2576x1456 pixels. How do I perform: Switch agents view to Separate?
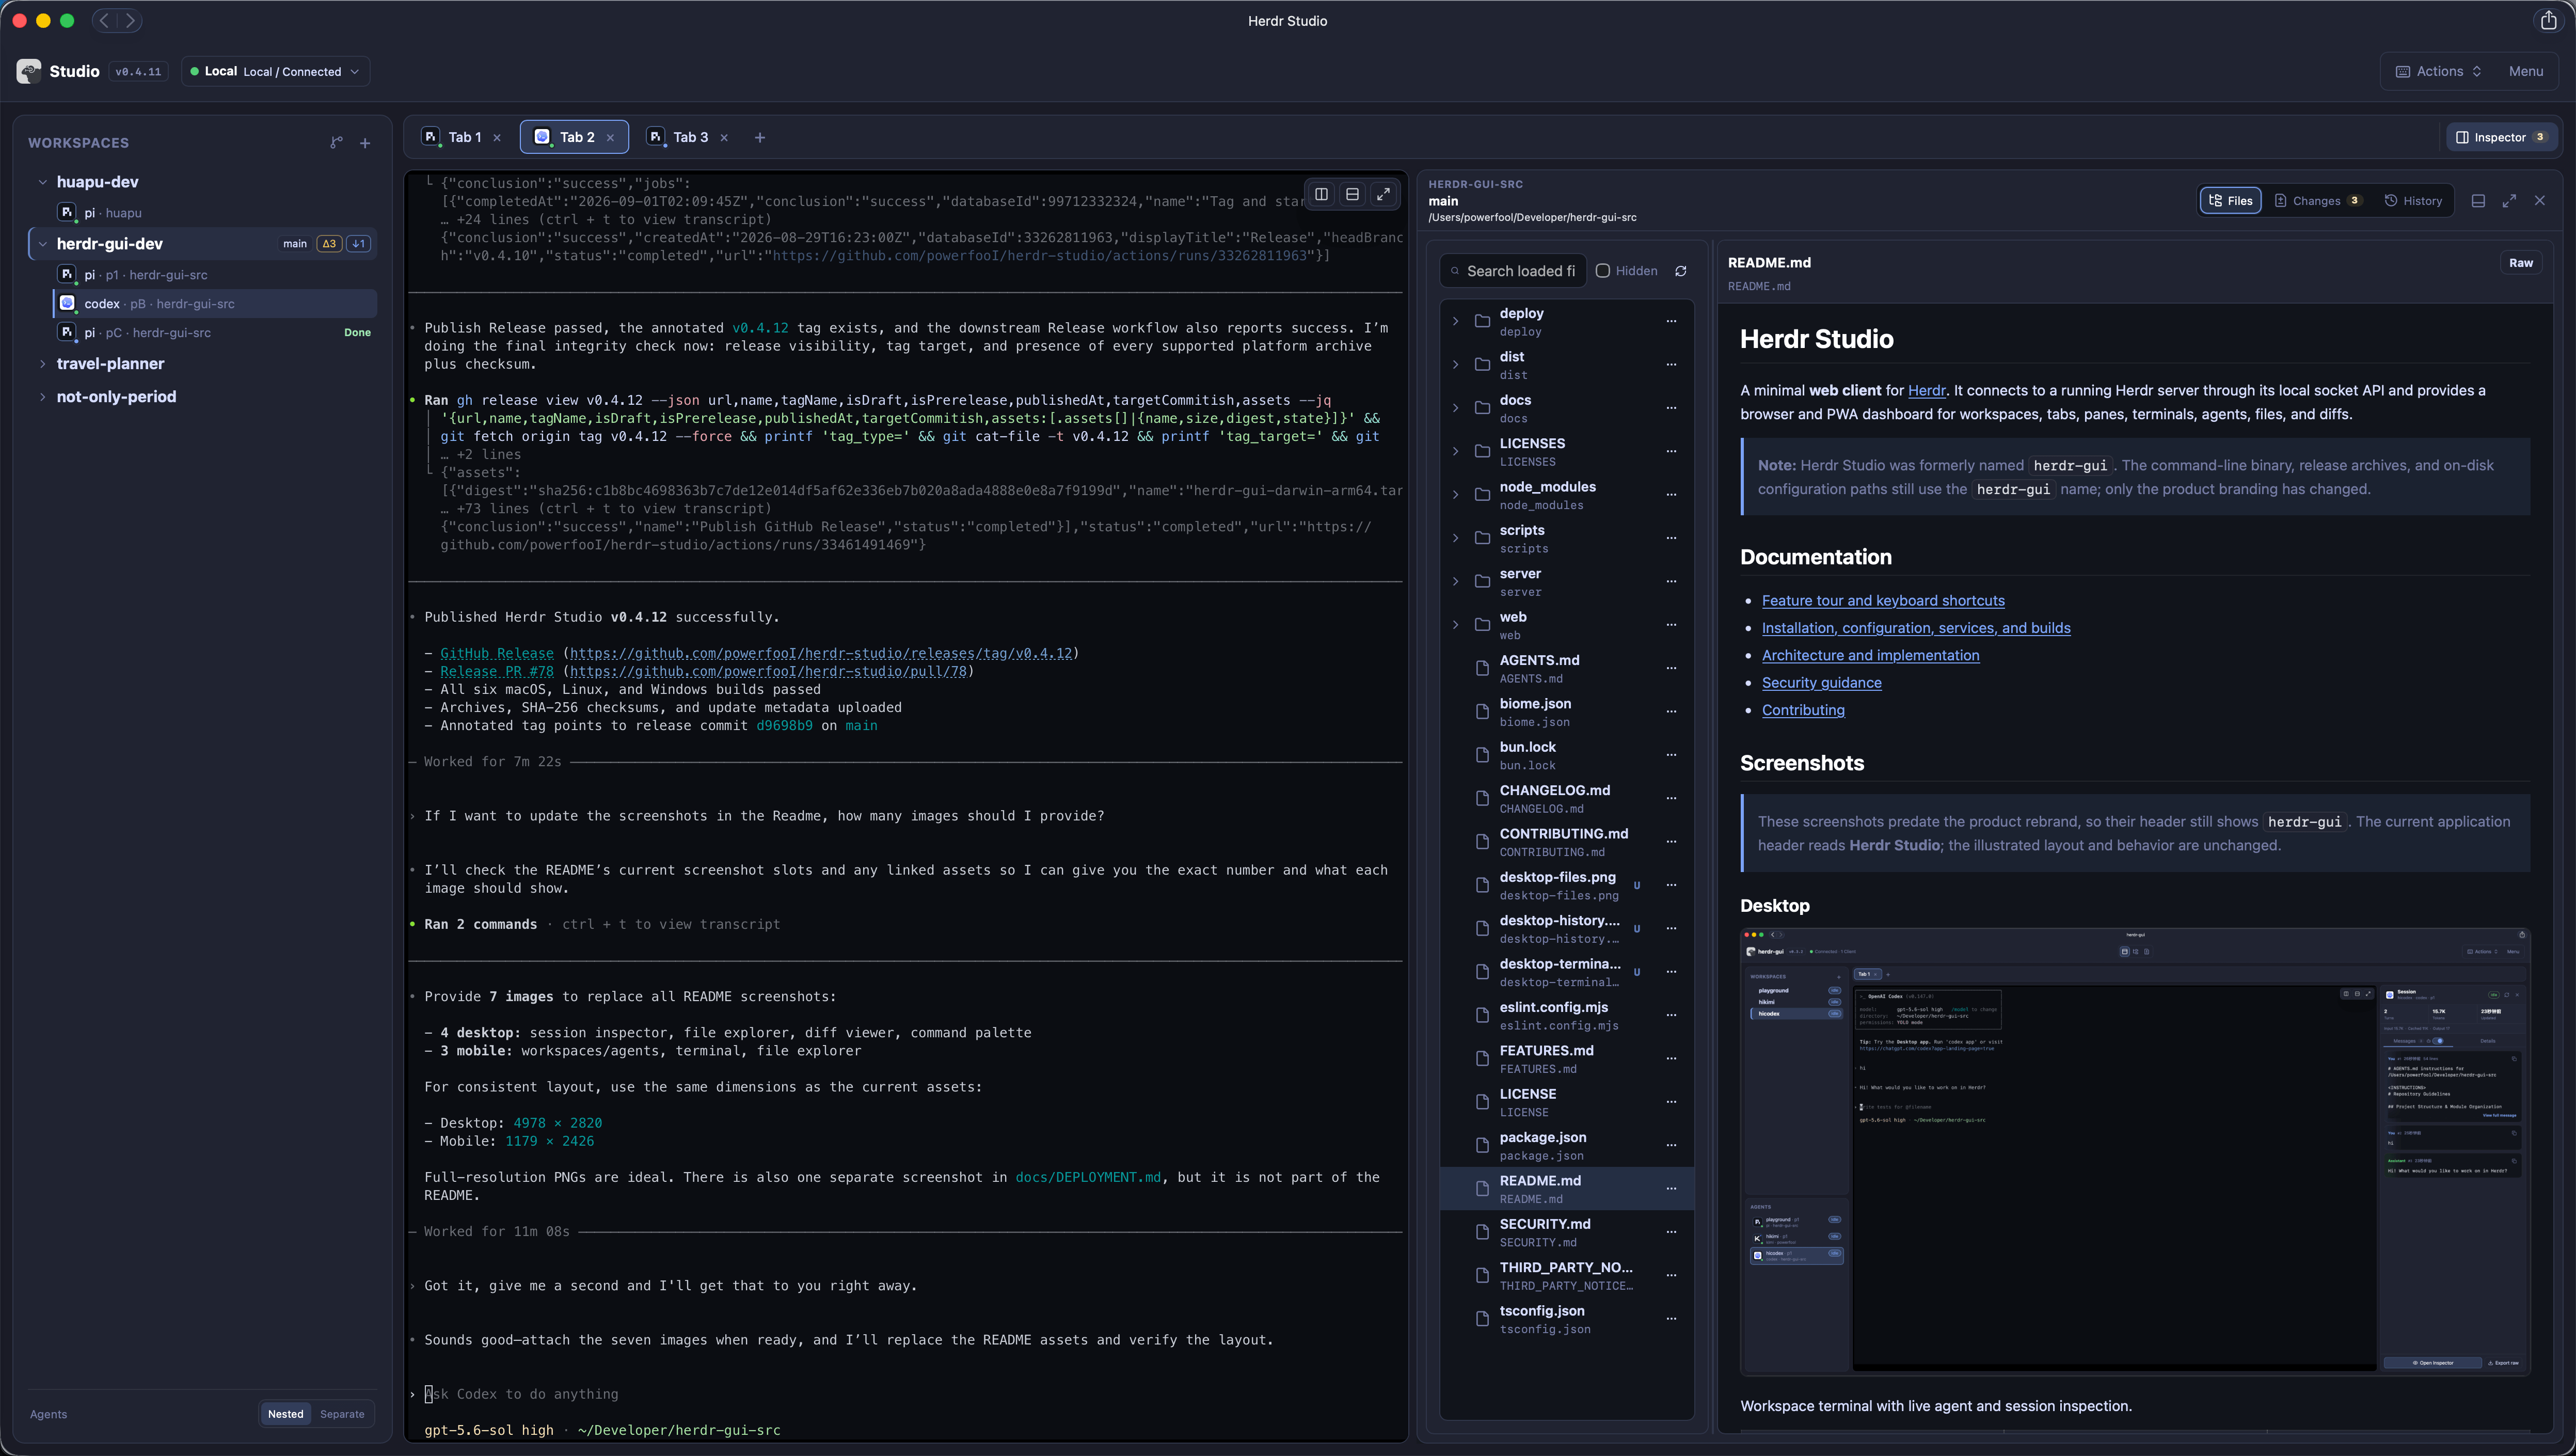click(342, 1414)
